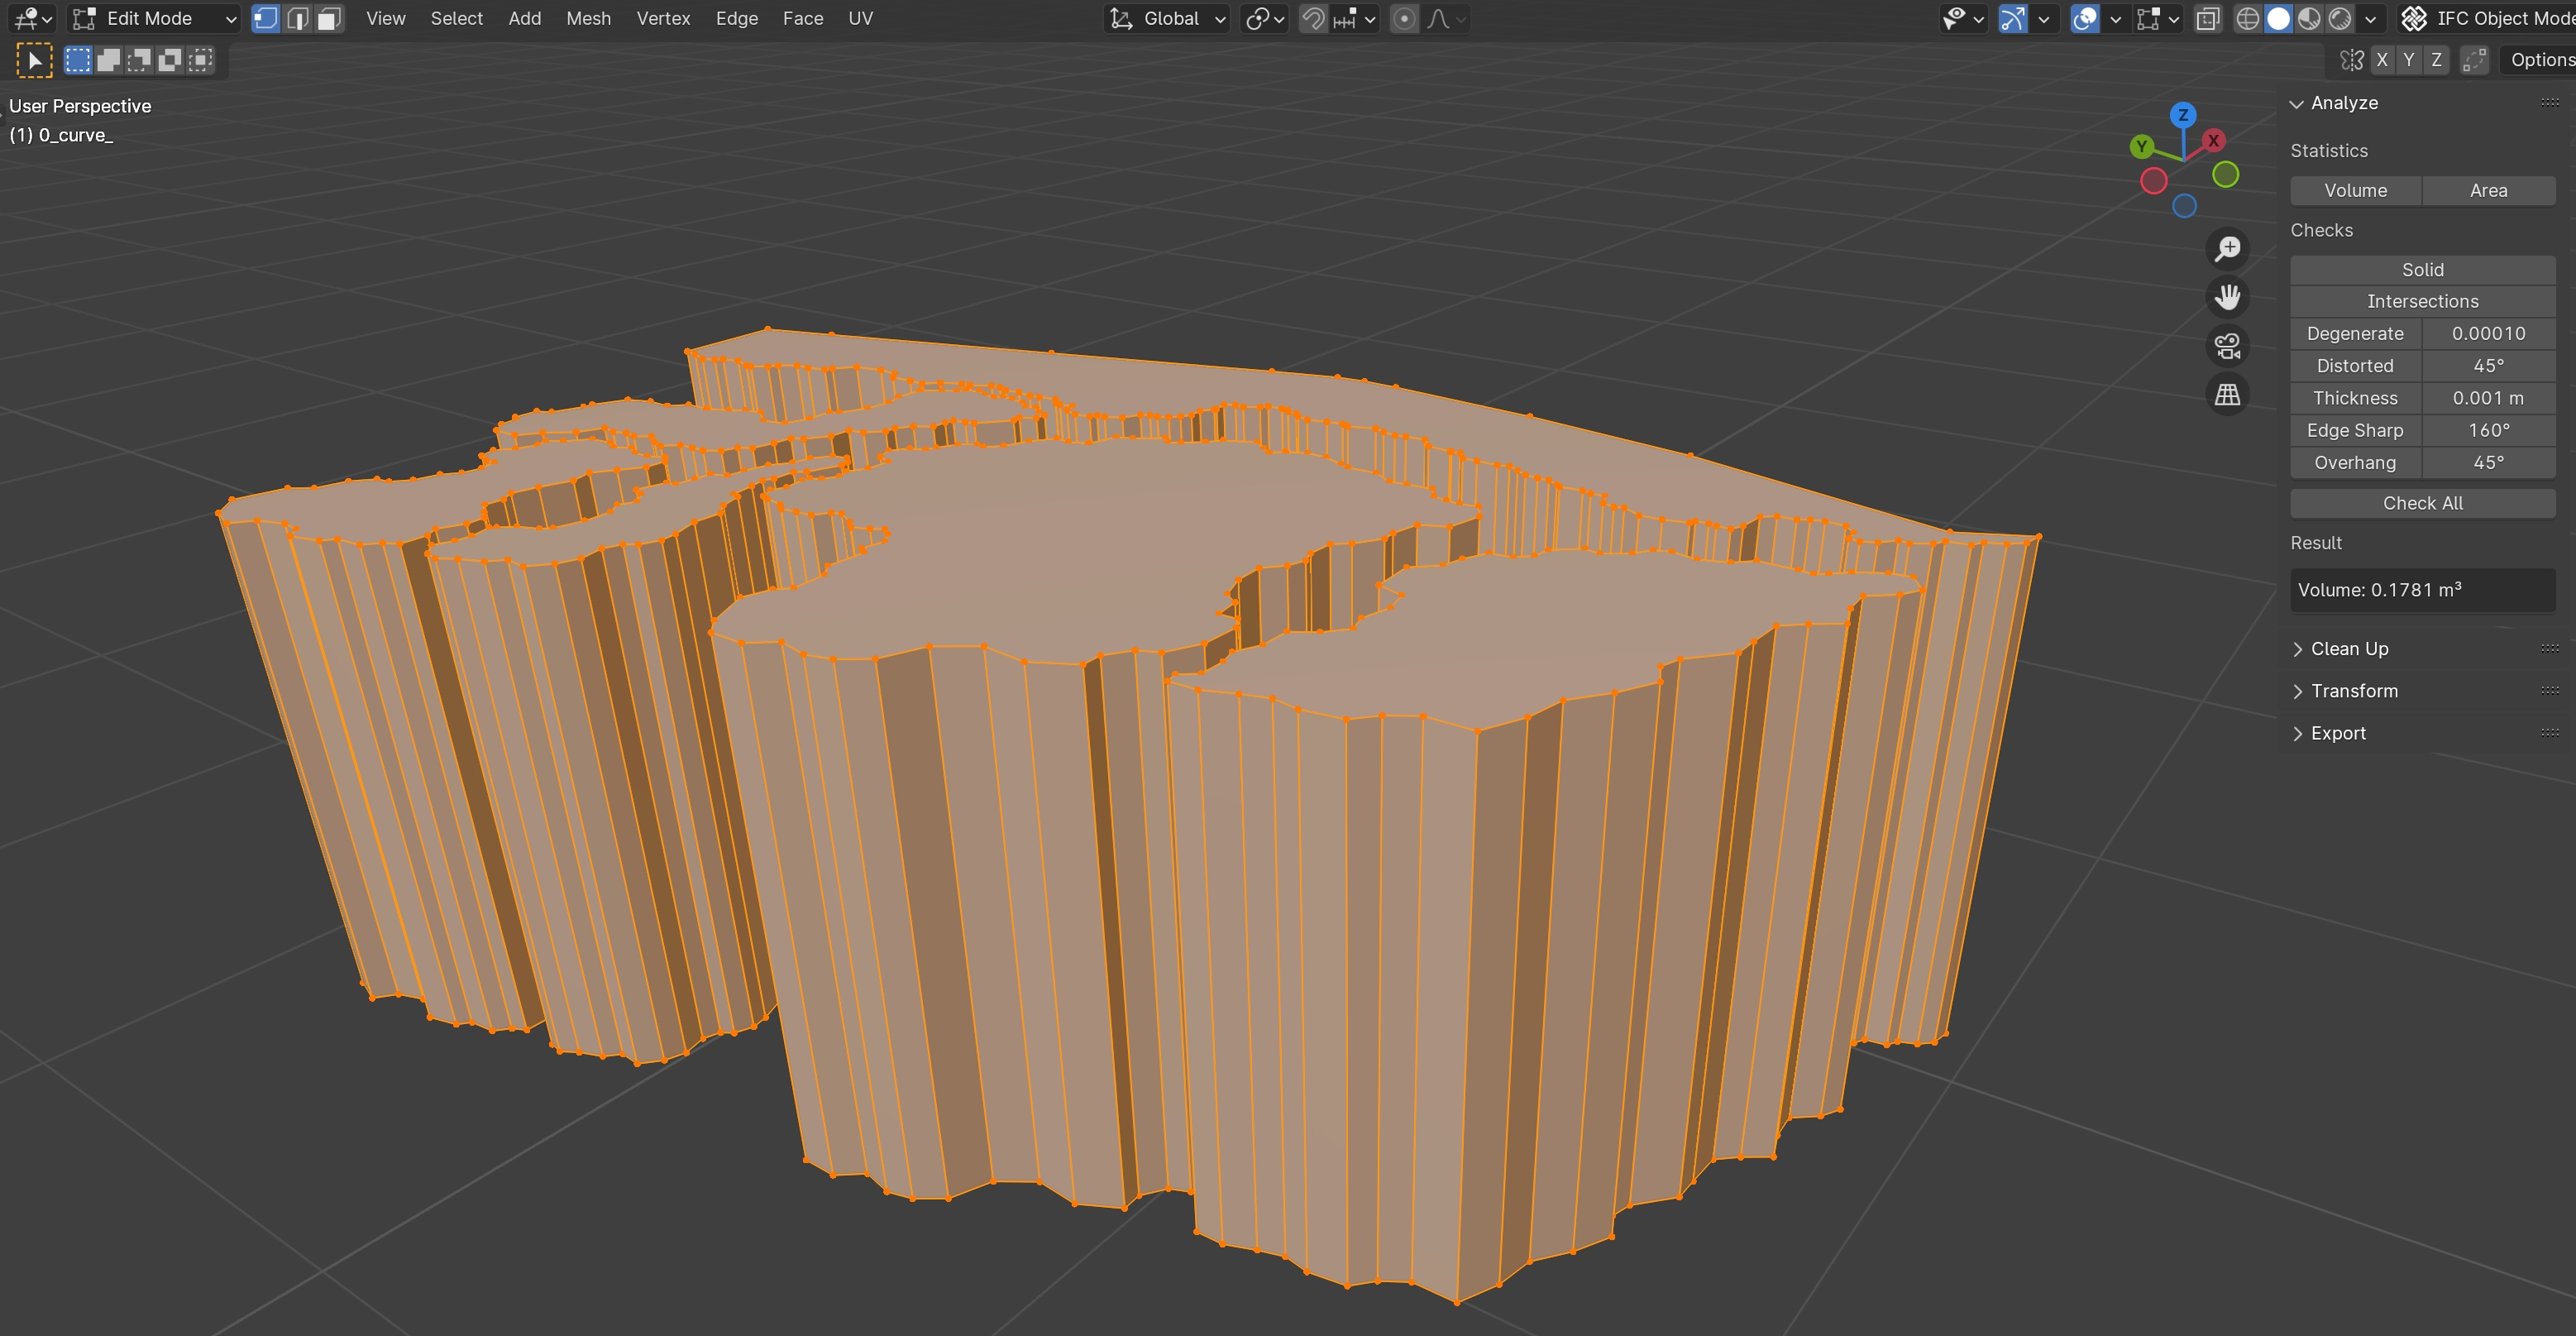The image size is (2576, 1336).
Task: Open the Add menu
Action: tap(524, 18)
